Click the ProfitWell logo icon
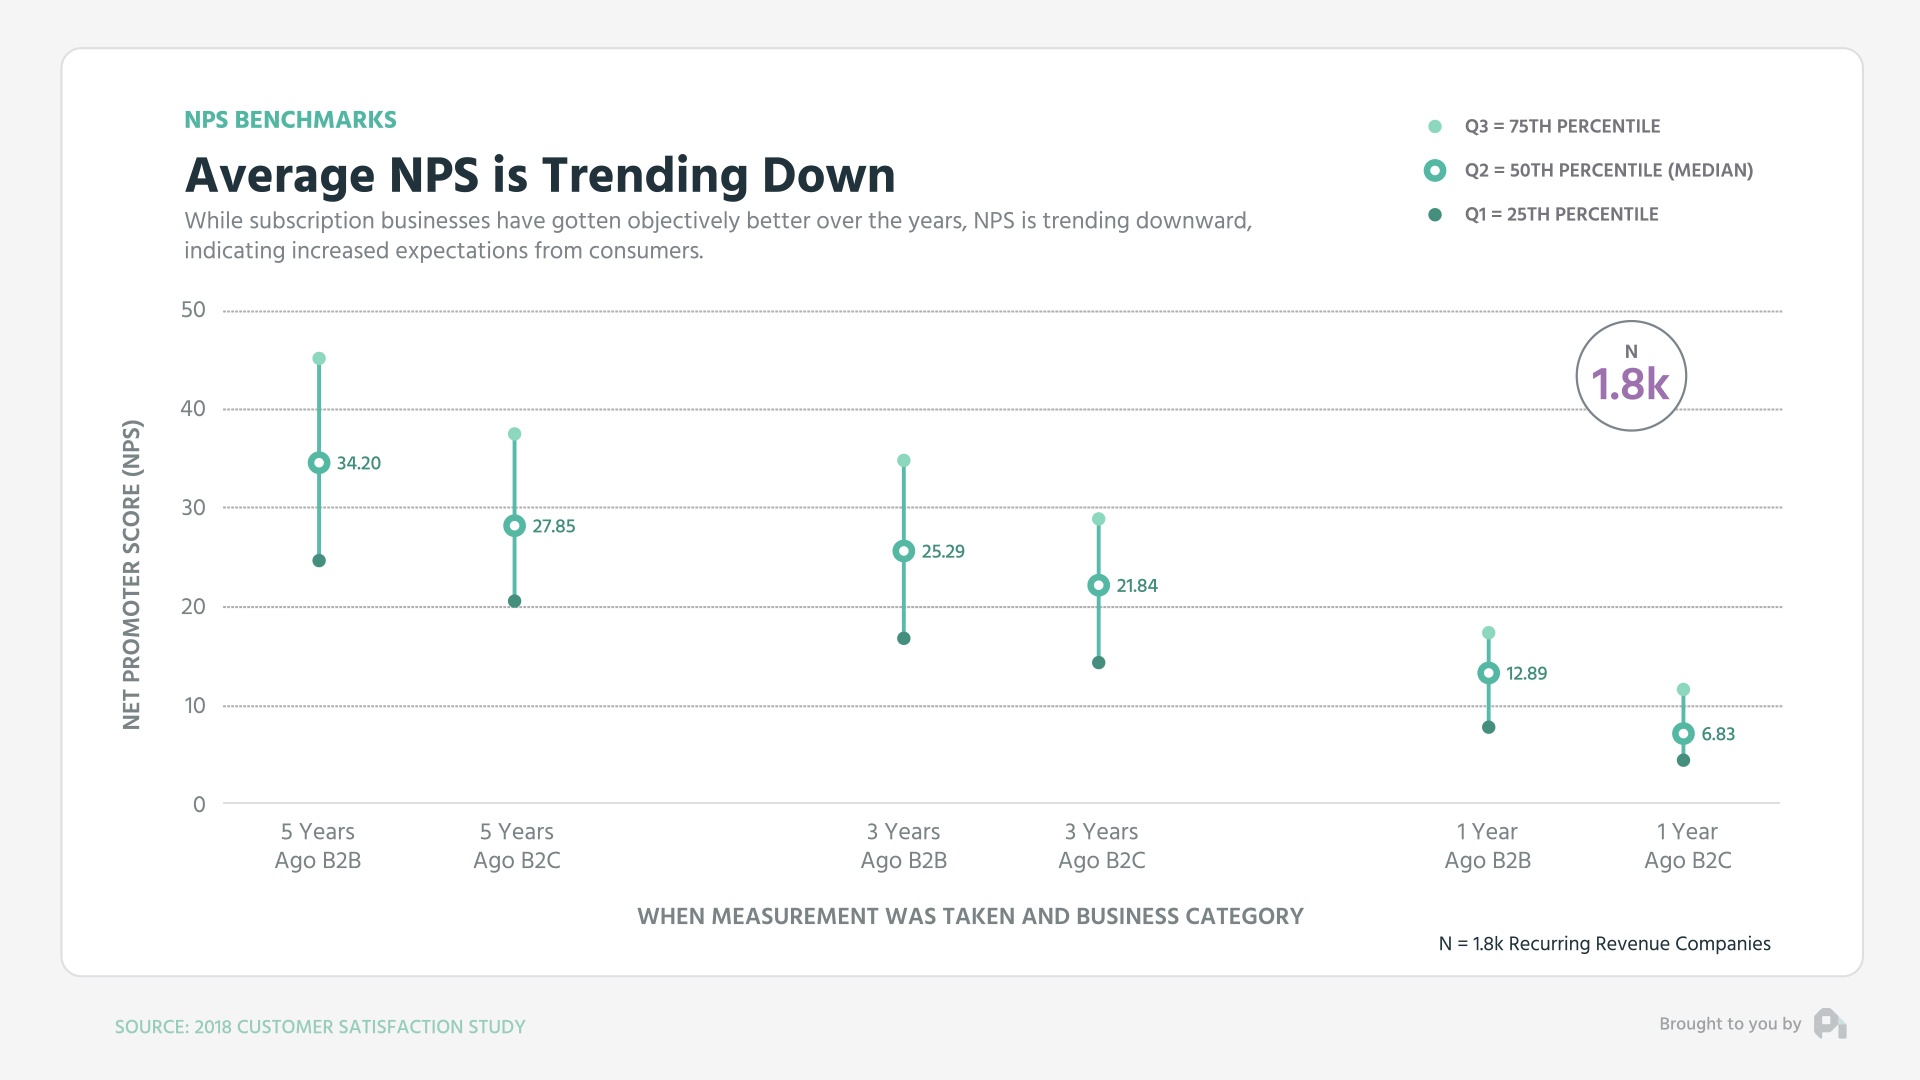The image size is (1920, 1080). tap(1830, 1024)
